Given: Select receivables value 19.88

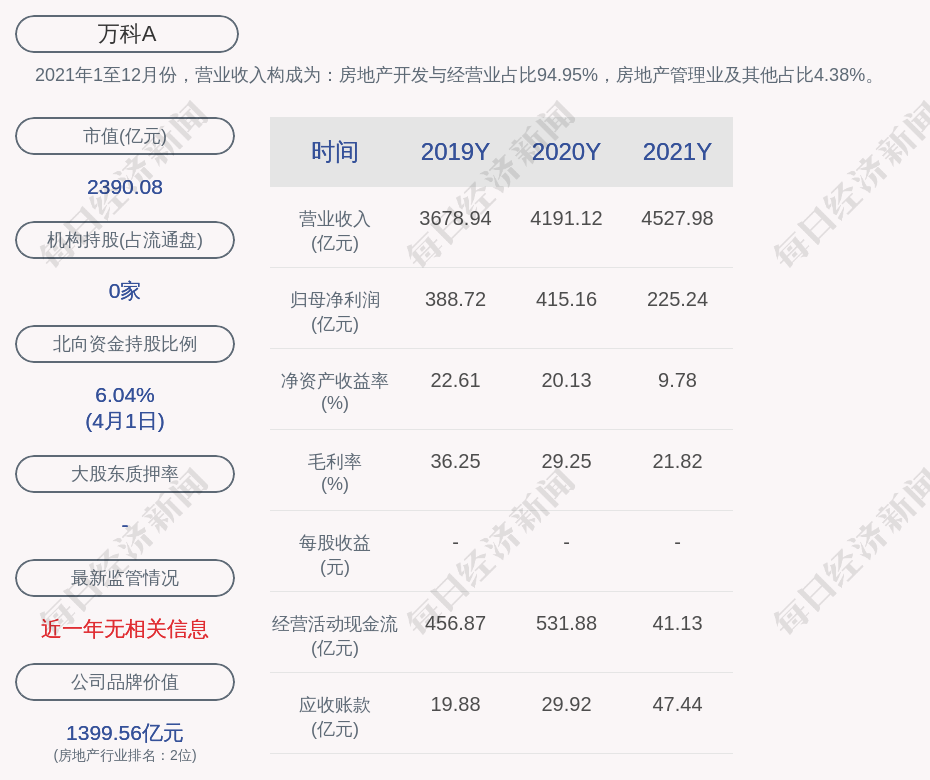Looking at the screenshot, I should (456, 705).
